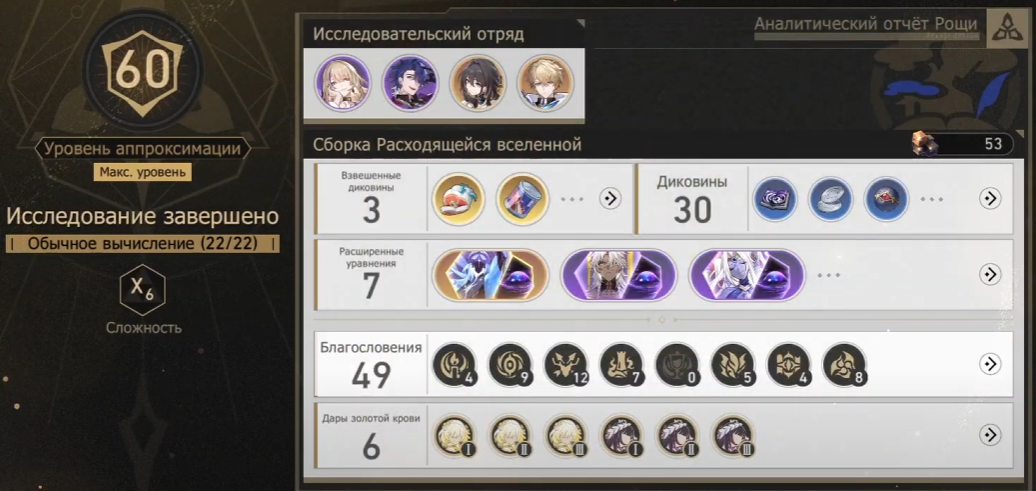
Task: Expand the Расширенные уравнения arrow
Action: pyautogui.click(x=990, y=274)
